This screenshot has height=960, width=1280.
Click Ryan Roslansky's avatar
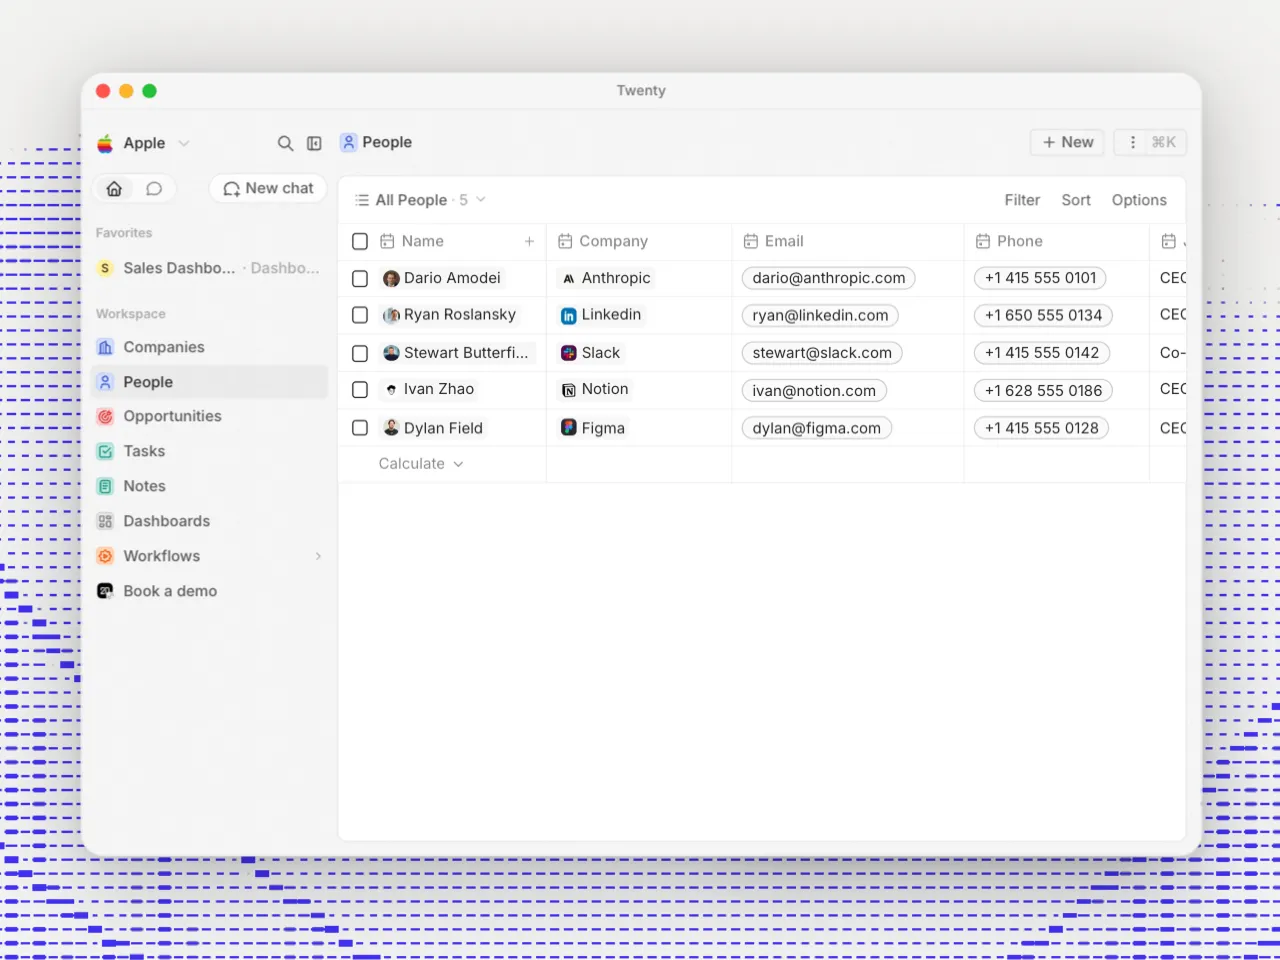click(x=391, y=315)
